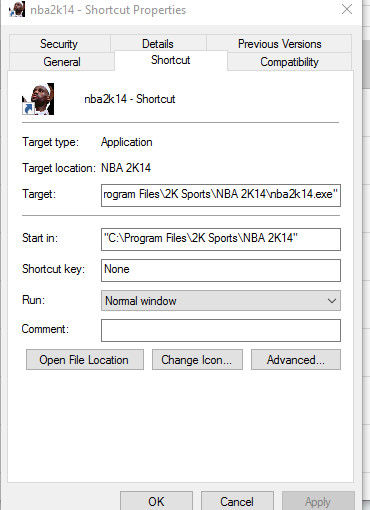Select the Shortcut tab
The height and width of the screenshot is (510, 370).
click(x=171, y=60)
